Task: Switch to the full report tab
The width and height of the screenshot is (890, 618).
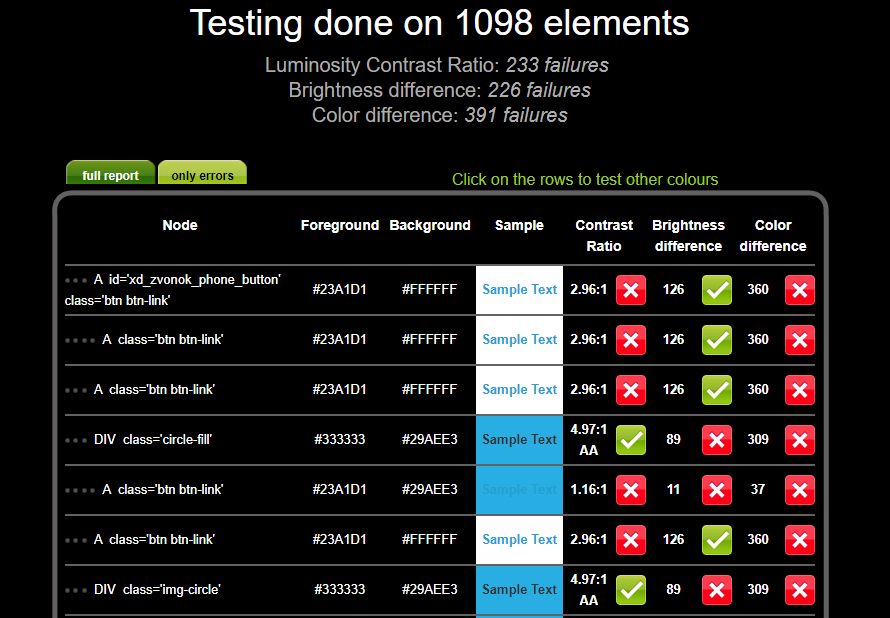Action: coord(110,173)
